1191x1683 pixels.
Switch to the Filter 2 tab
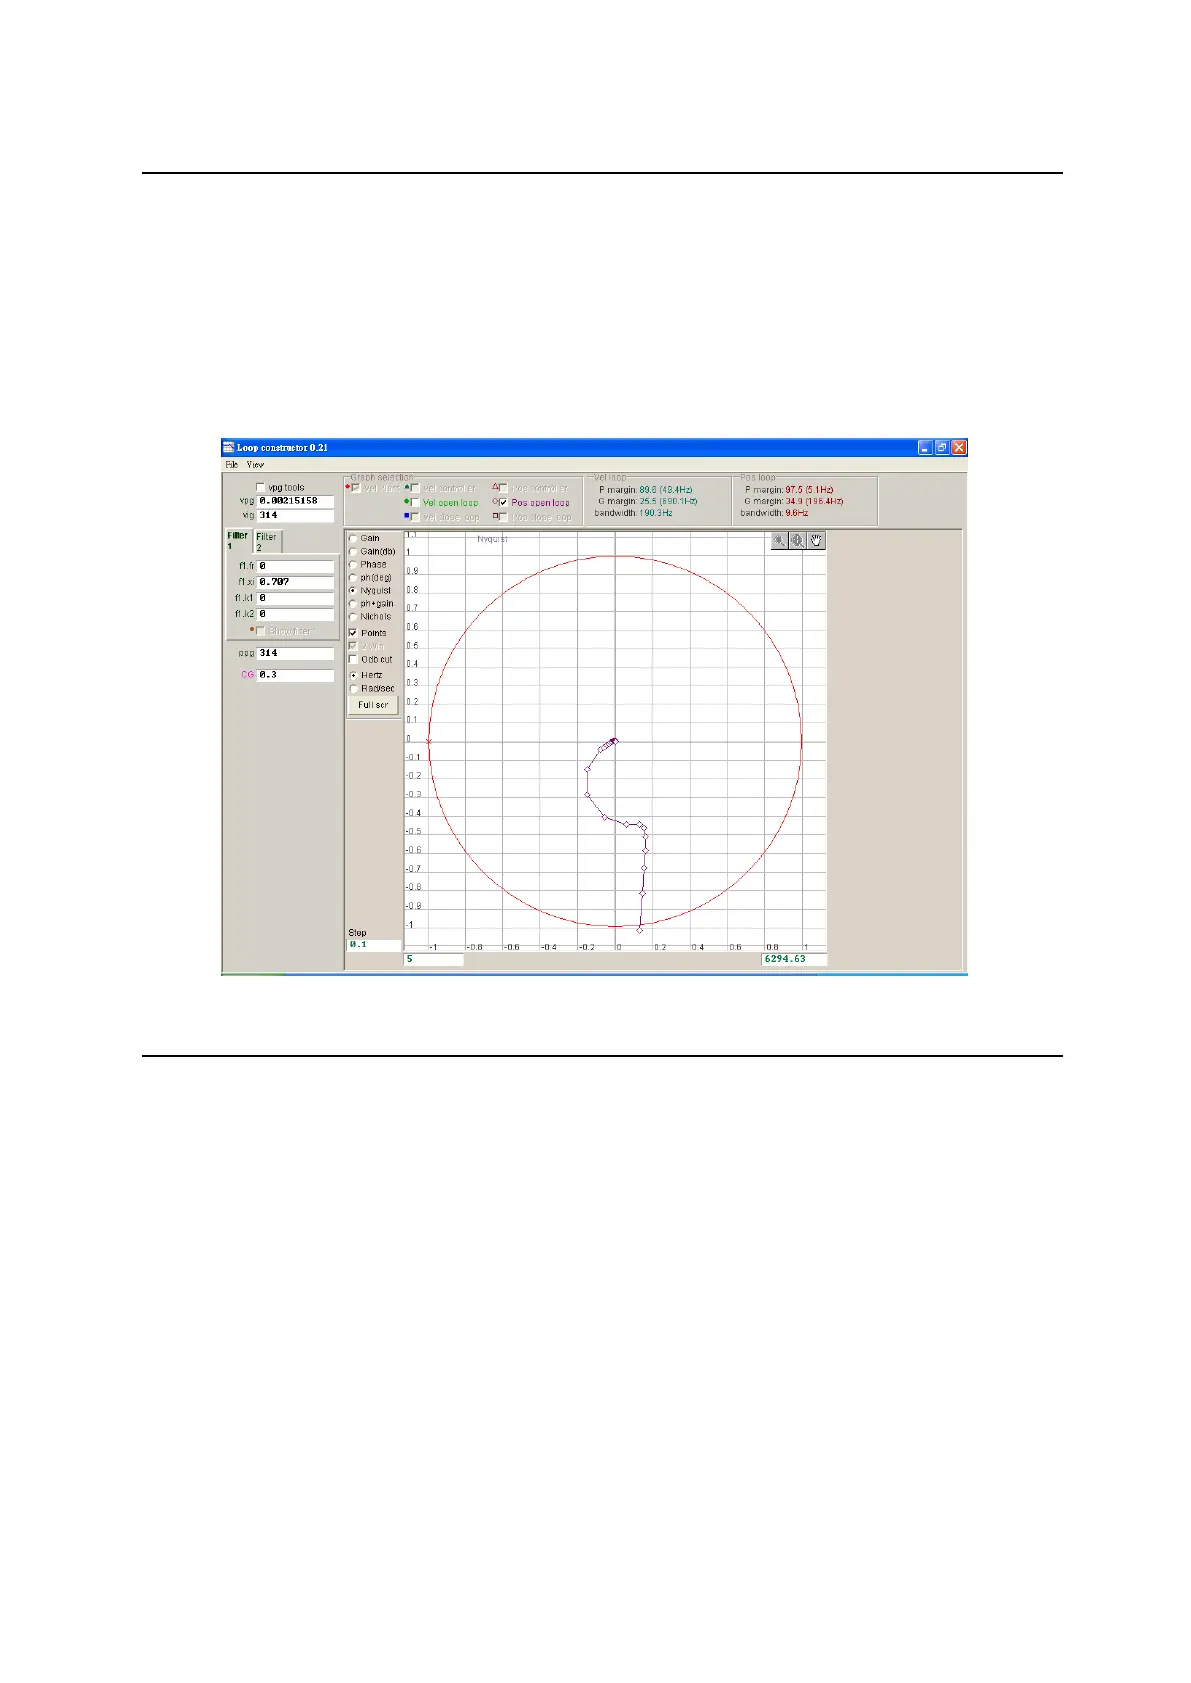coord(267,541)
